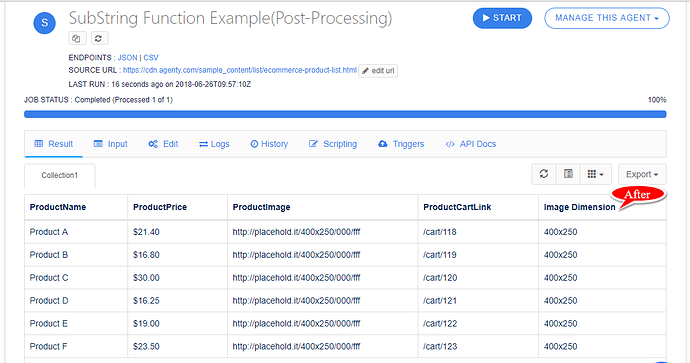Click the copy agent icon below title
Image resolution: width=690 pixels, height=363 pixels.
(x=77, y=38)
